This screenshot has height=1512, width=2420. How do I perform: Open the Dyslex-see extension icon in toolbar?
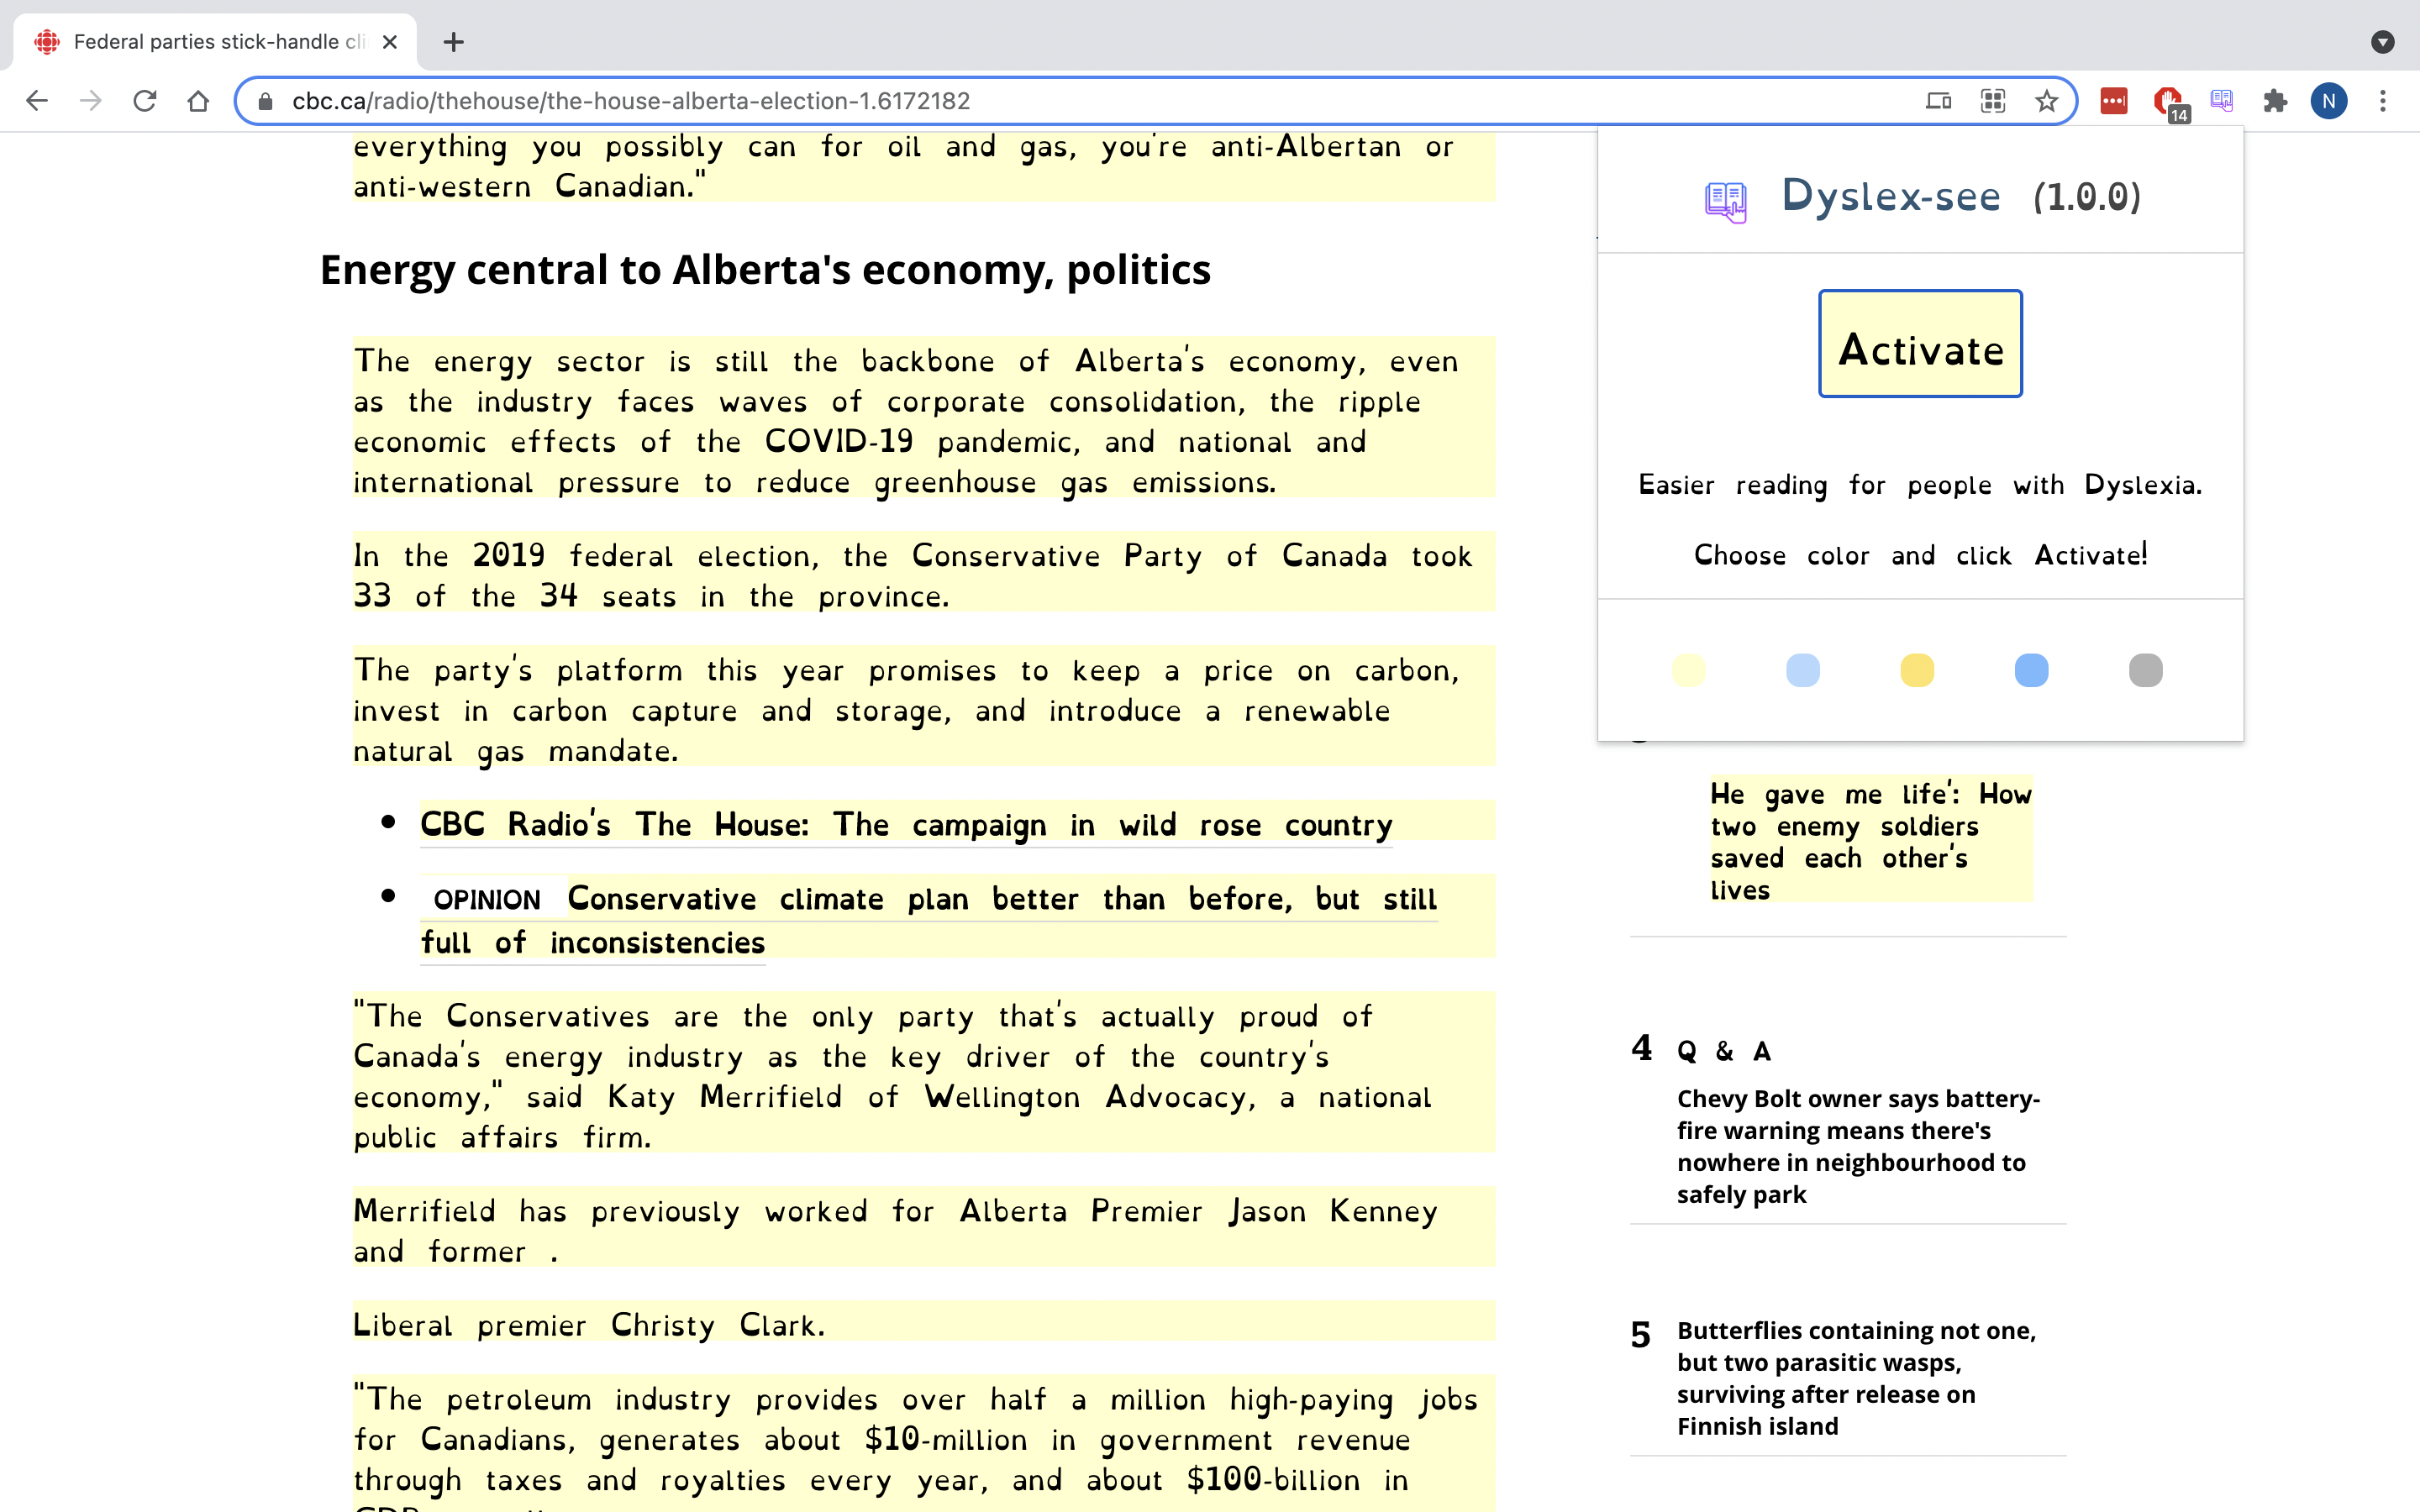[x=2221, y=101]
